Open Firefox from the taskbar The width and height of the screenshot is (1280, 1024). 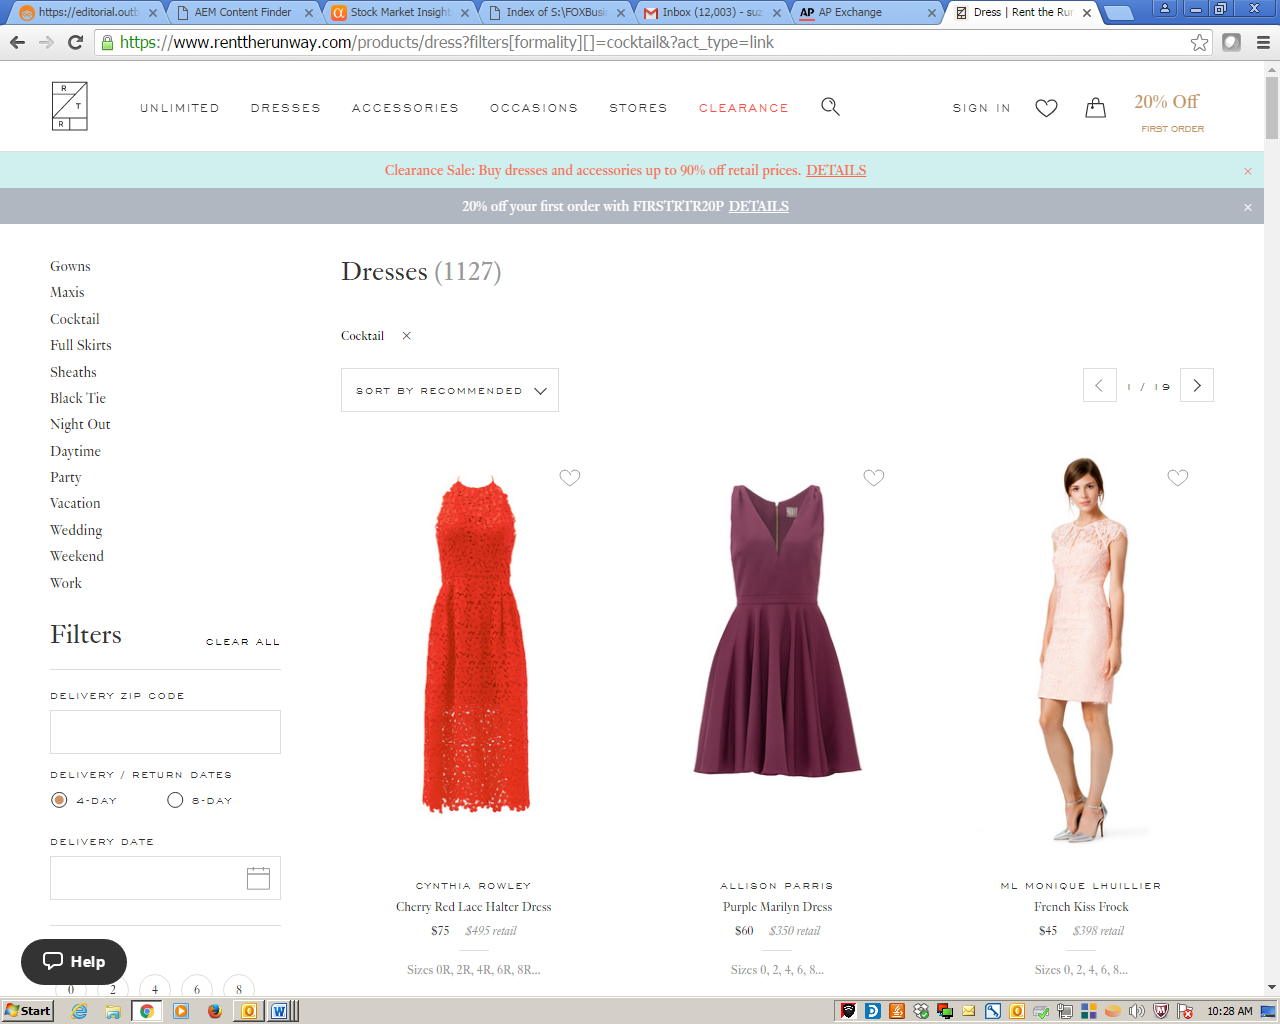tap(214, 1011)
